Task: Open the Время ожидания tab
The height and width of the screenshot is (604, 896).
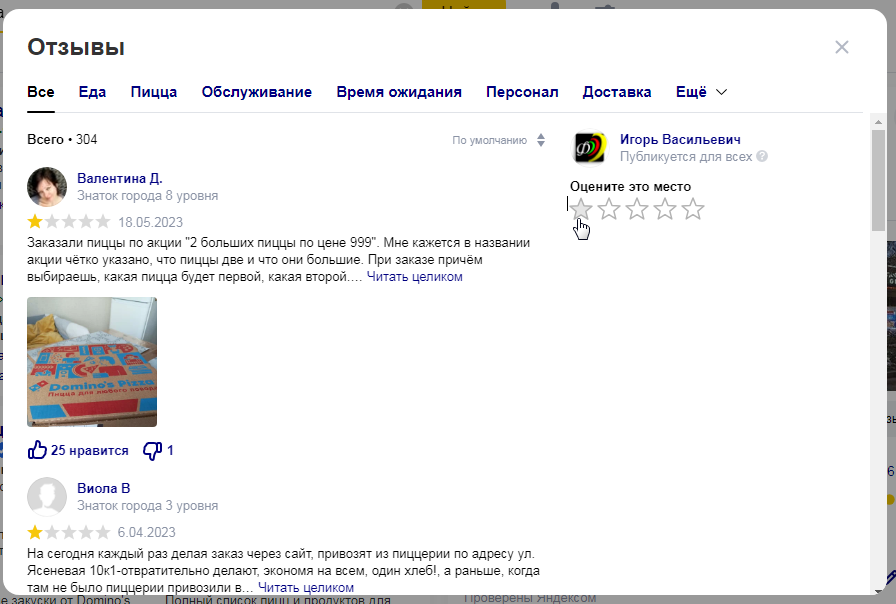Action: pos(399,92)
